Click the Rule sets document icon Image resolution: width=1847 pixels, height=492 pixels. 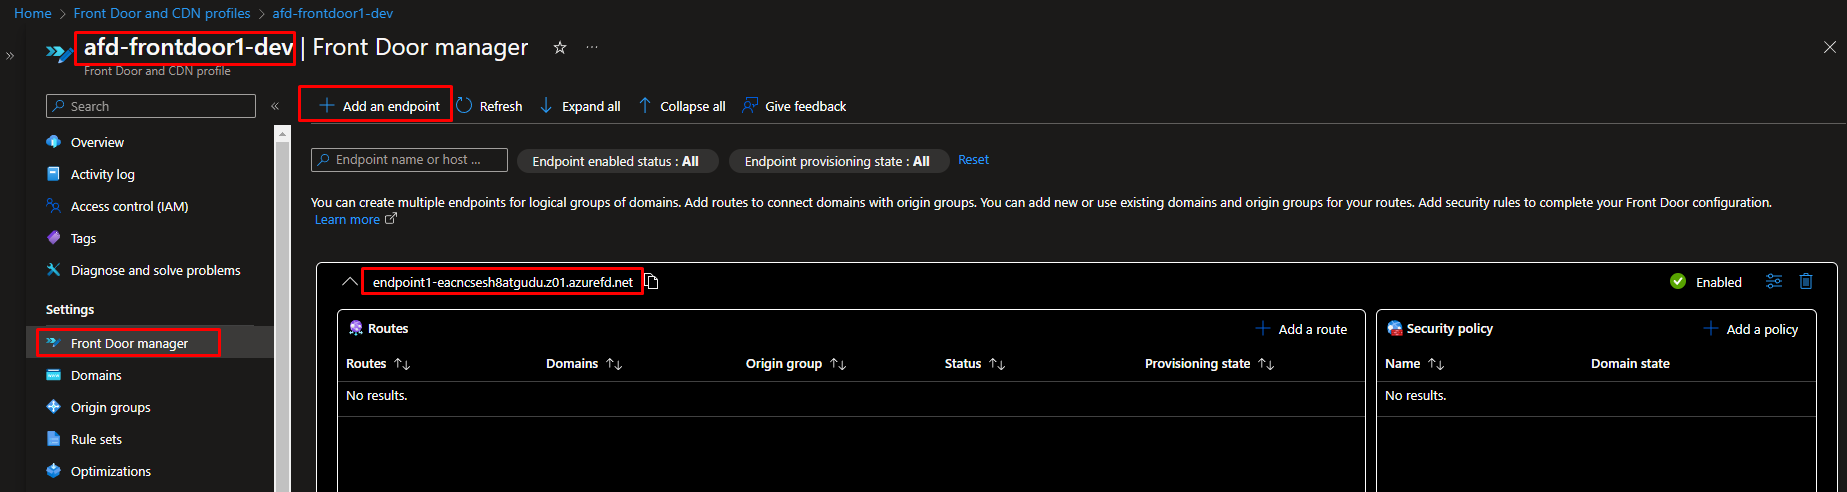[x=54, y=439]
